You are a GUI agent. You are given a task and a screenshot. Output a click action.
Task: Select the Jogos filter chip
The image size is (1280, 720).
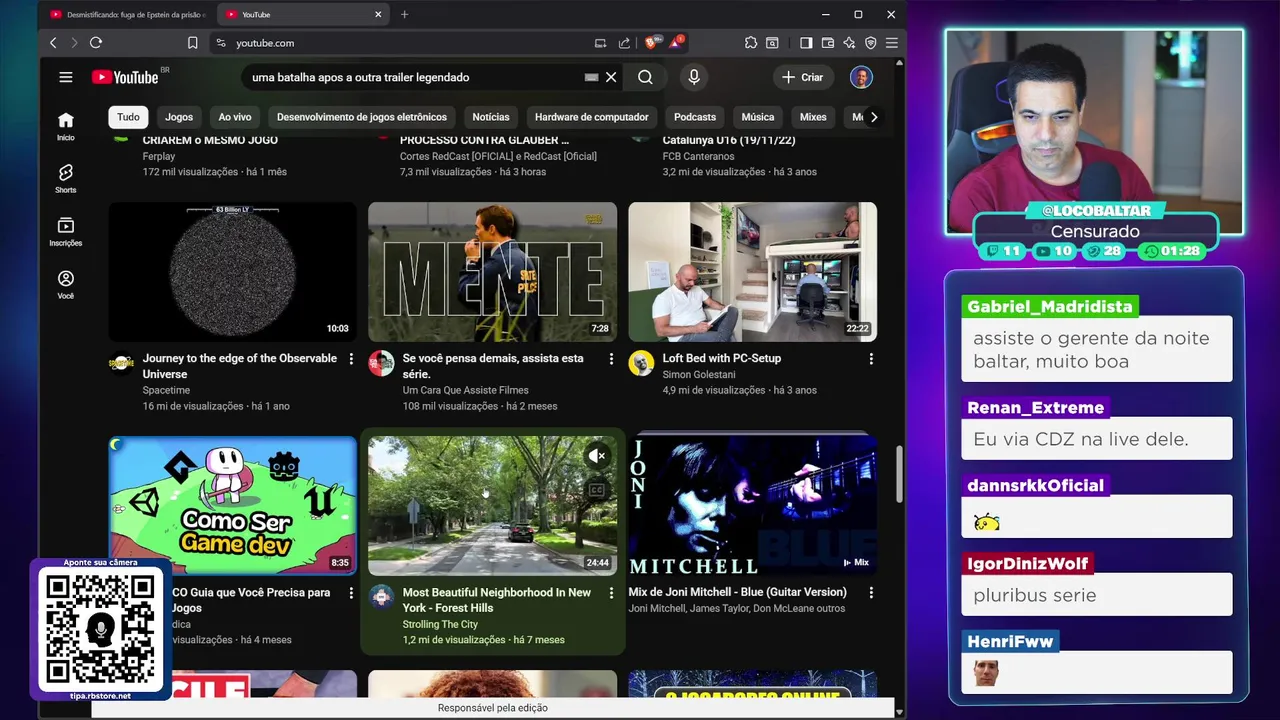tap(179, 117)
